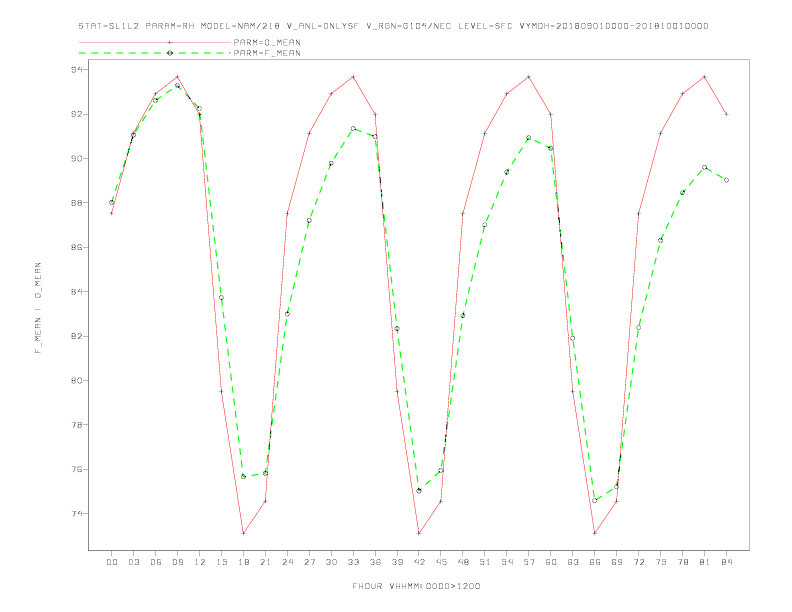Click the 24 forecast hour x-axis label

coord(287,562)
